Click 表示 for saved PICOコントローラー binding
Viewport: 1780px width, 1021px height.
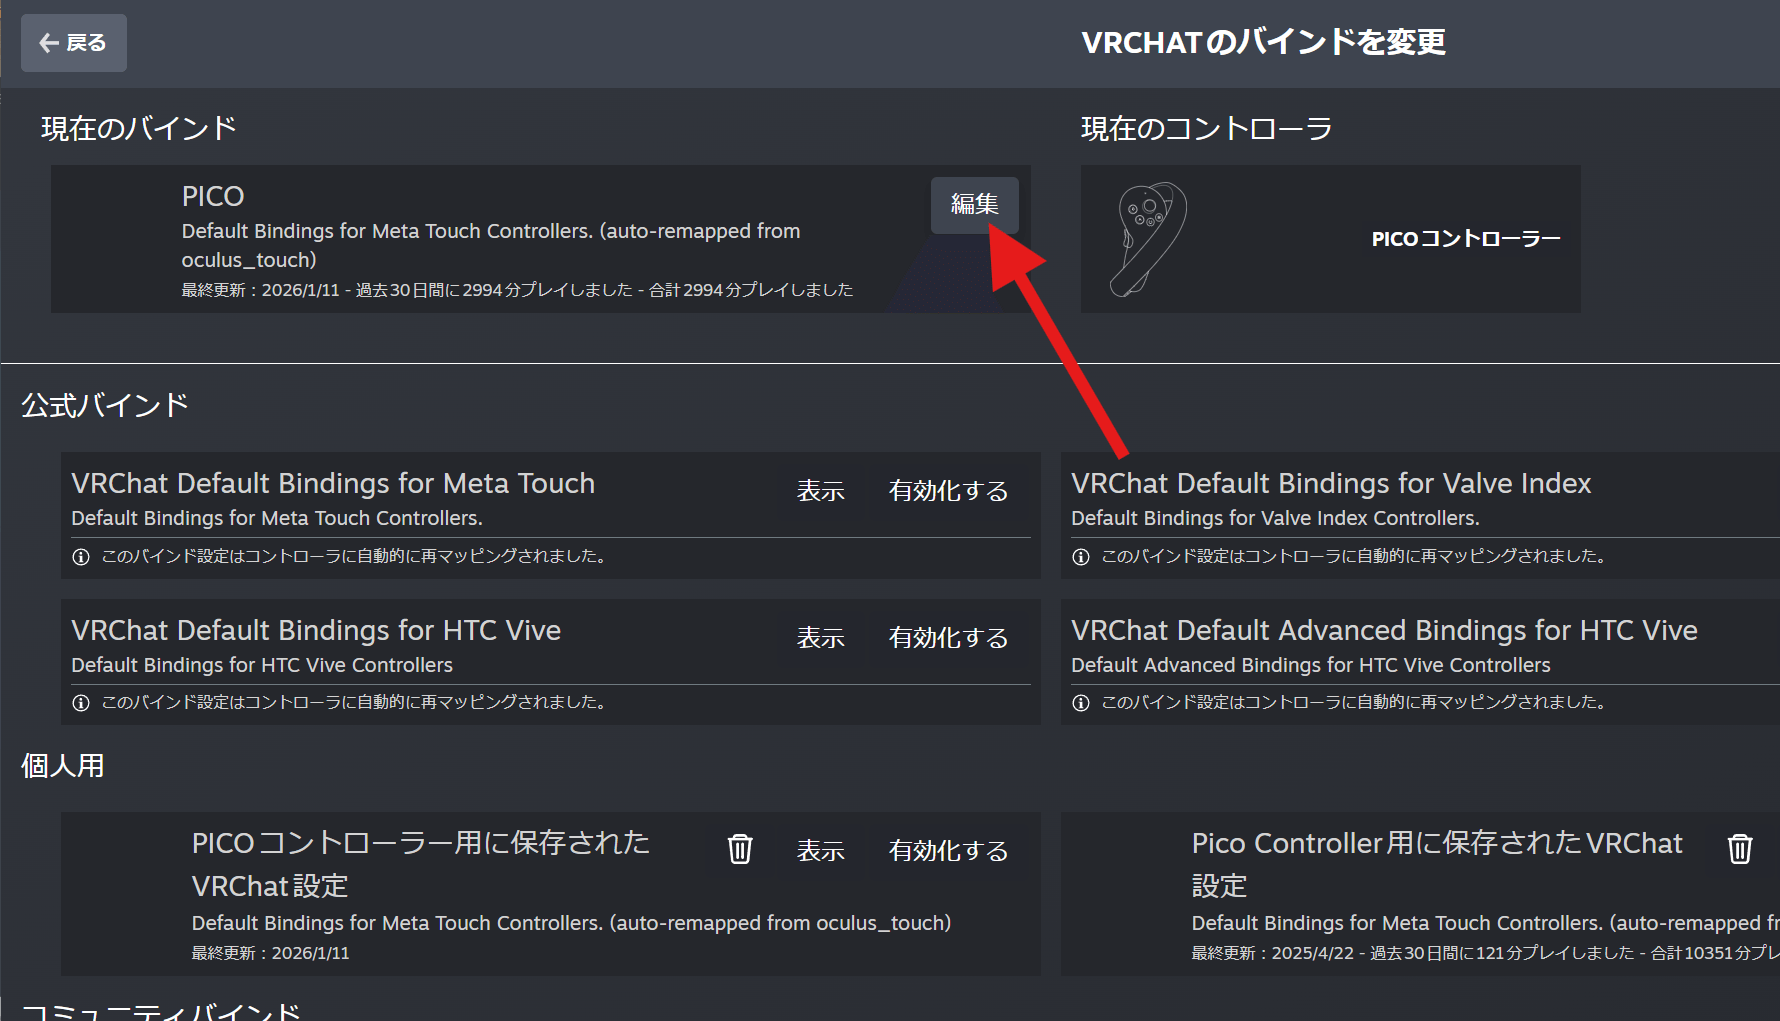coord(820,851)
